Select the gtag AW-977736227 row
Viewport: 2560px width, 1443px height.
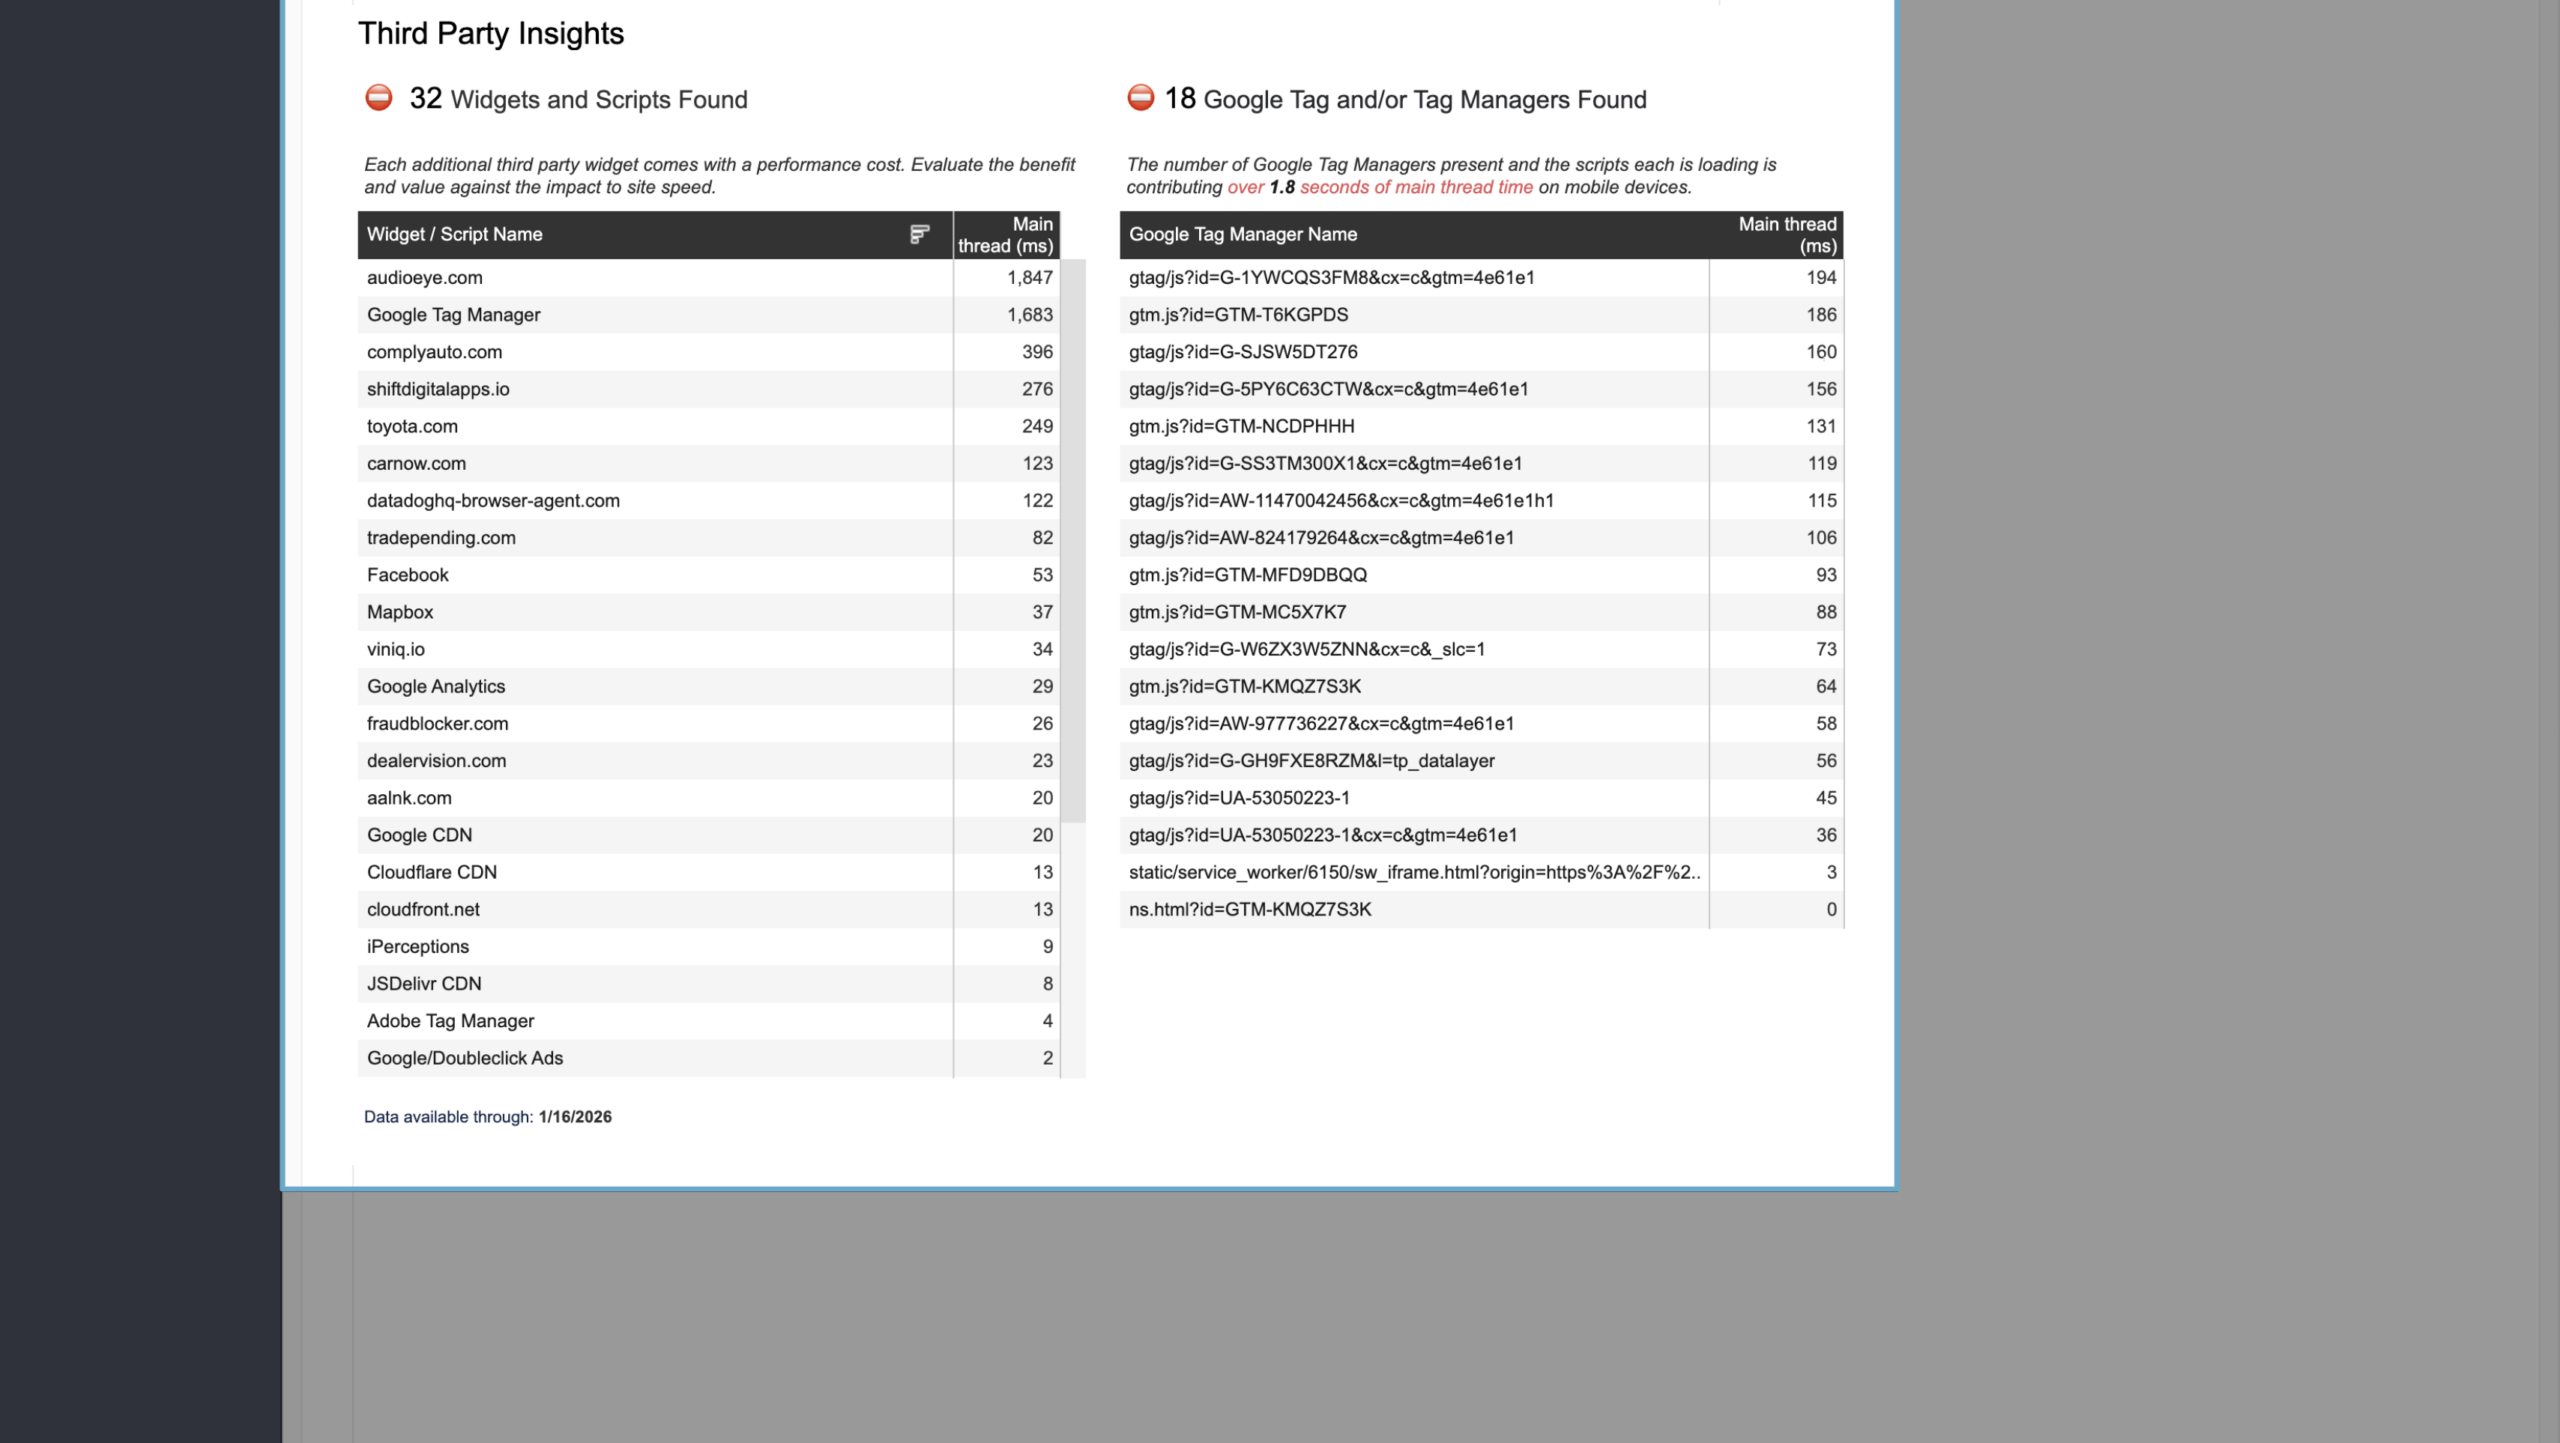[1481, 723]
